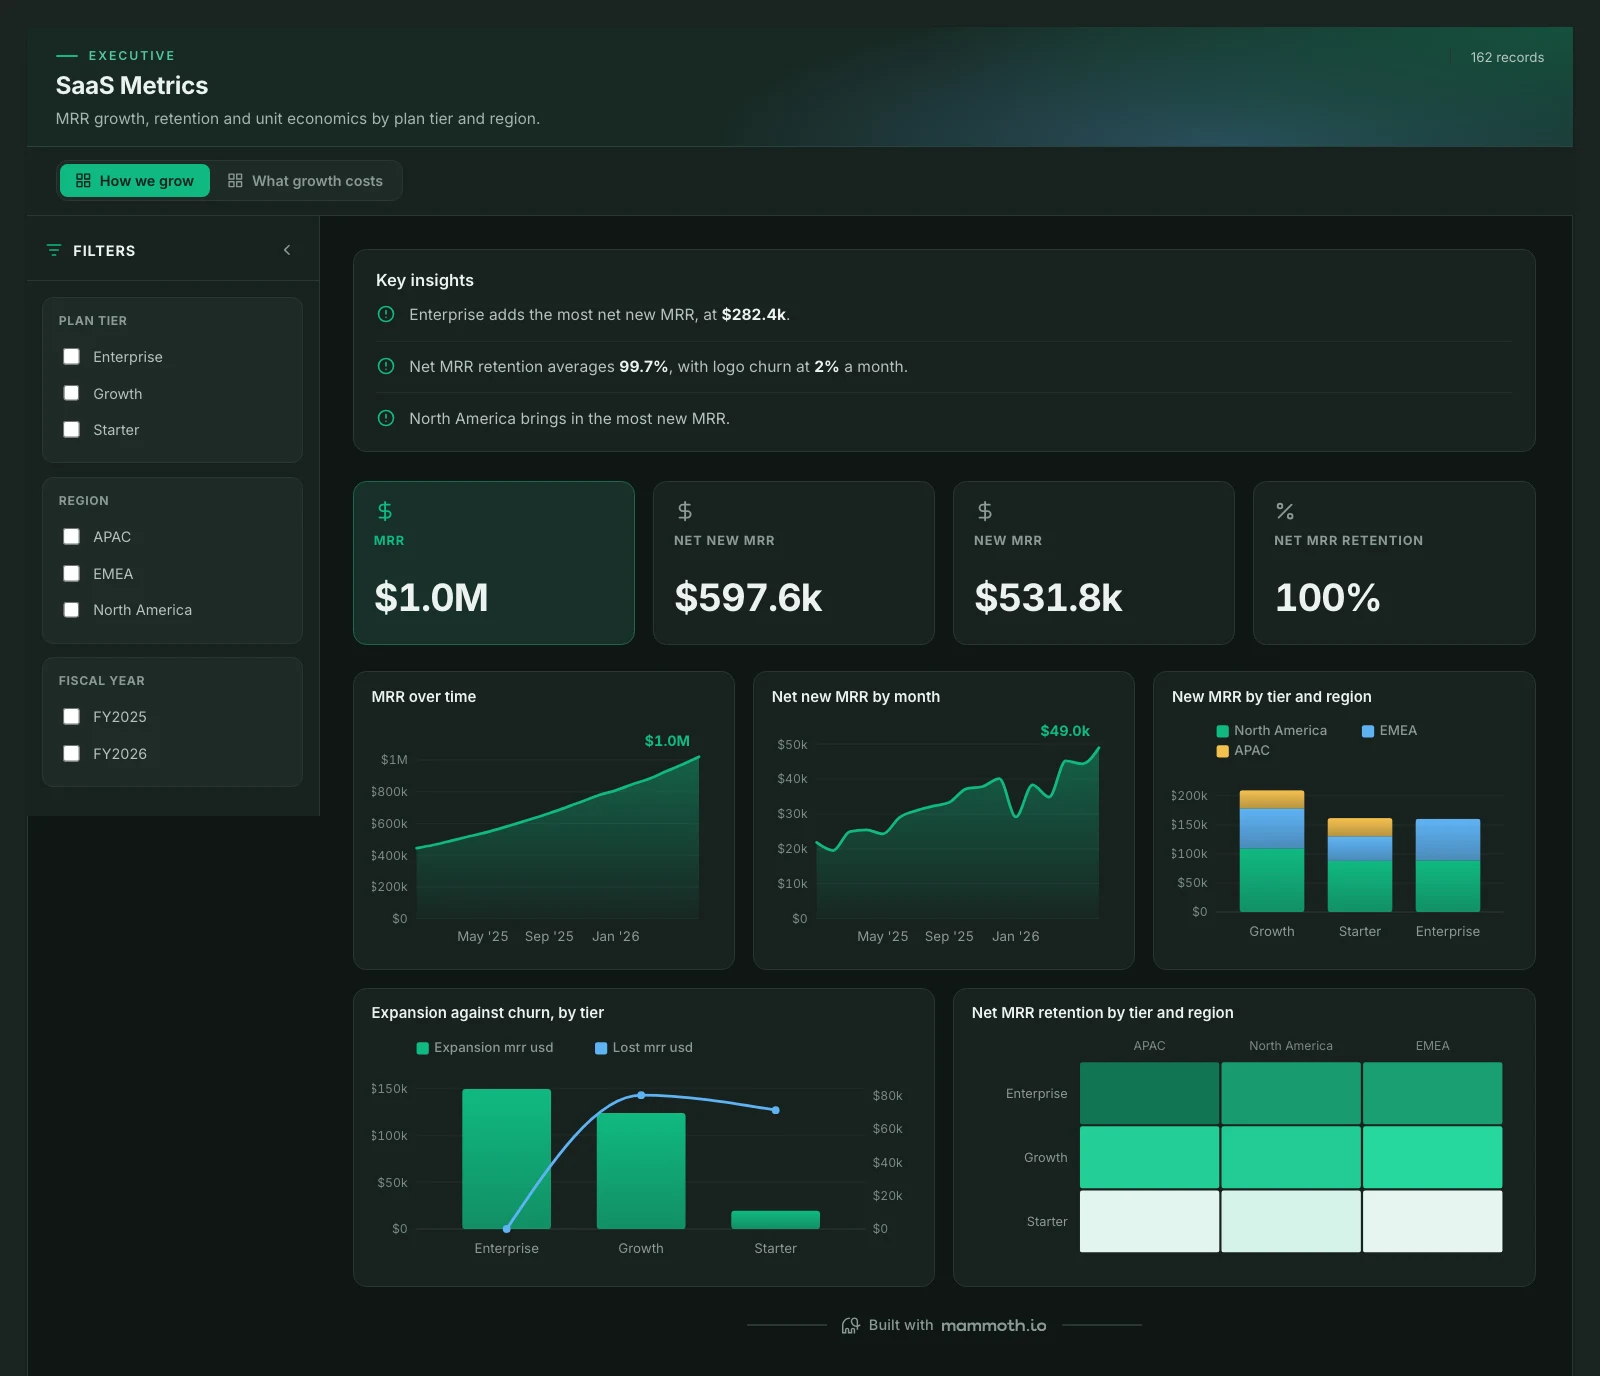
Task: Select the $1.0M MRR KPI card
Action: [494, 563]
